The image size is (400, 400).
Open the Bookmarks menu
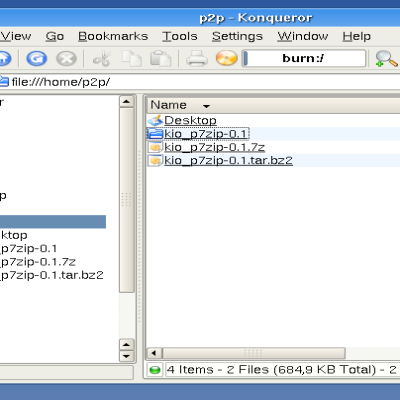[x=113, y=36]
